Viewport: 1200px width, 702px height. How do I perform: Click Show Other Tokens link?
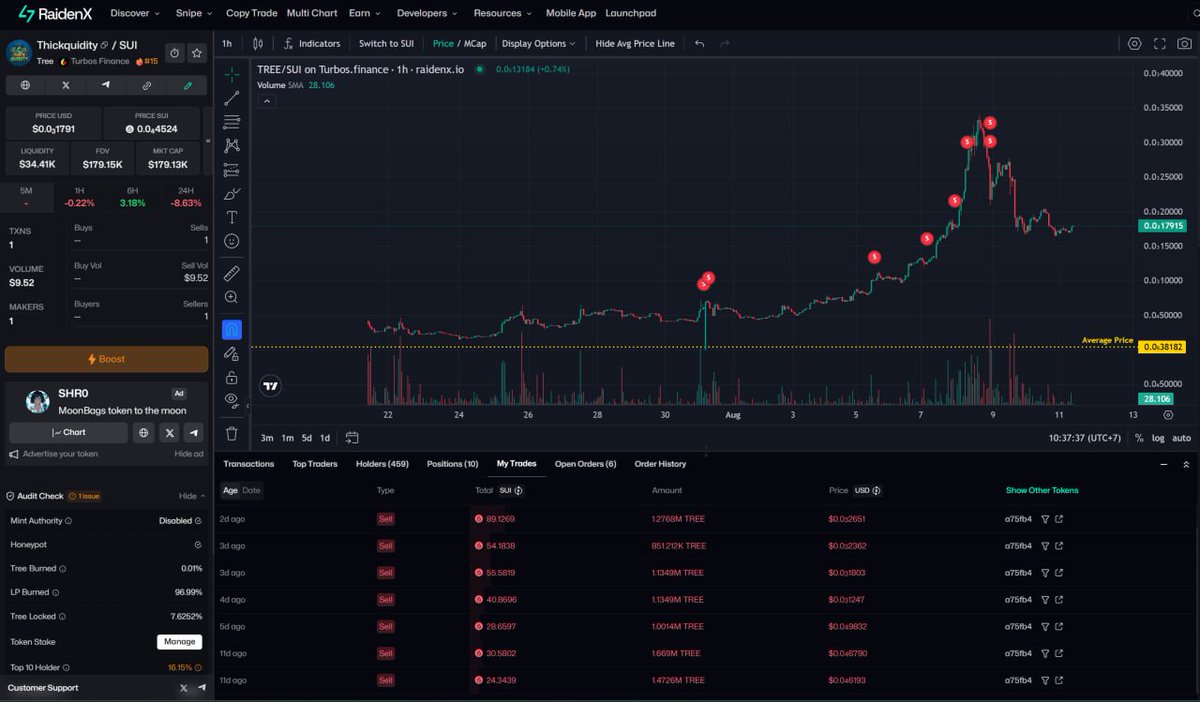click(x=1042, y=490)
